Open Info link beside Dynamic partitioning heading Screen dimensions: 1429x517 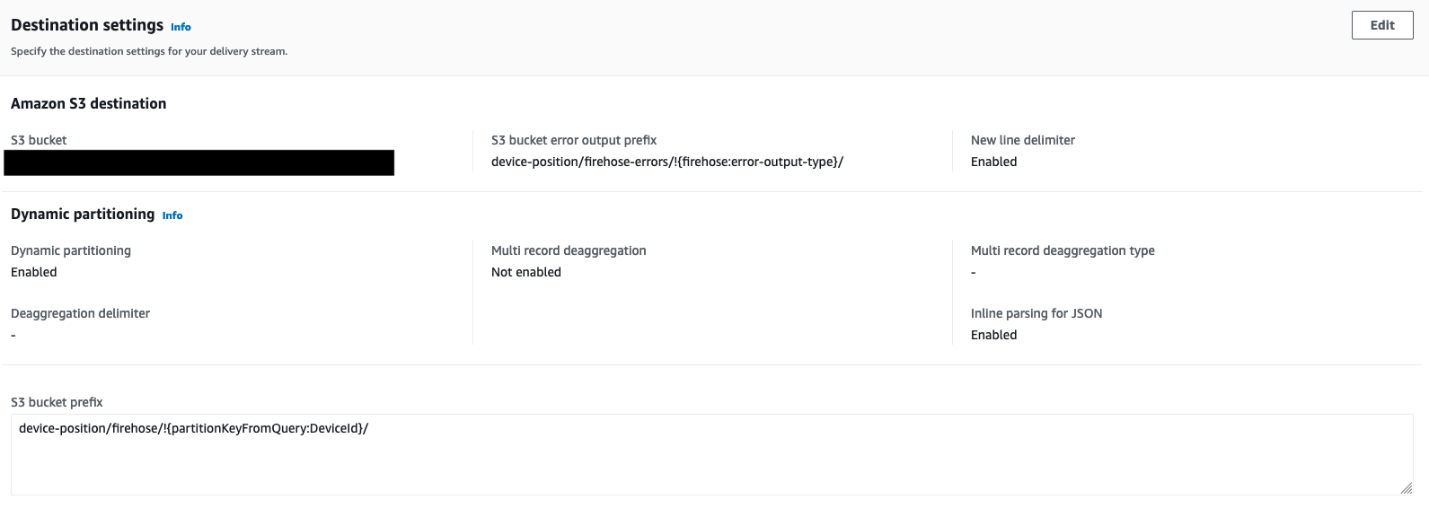click(172, 215)
